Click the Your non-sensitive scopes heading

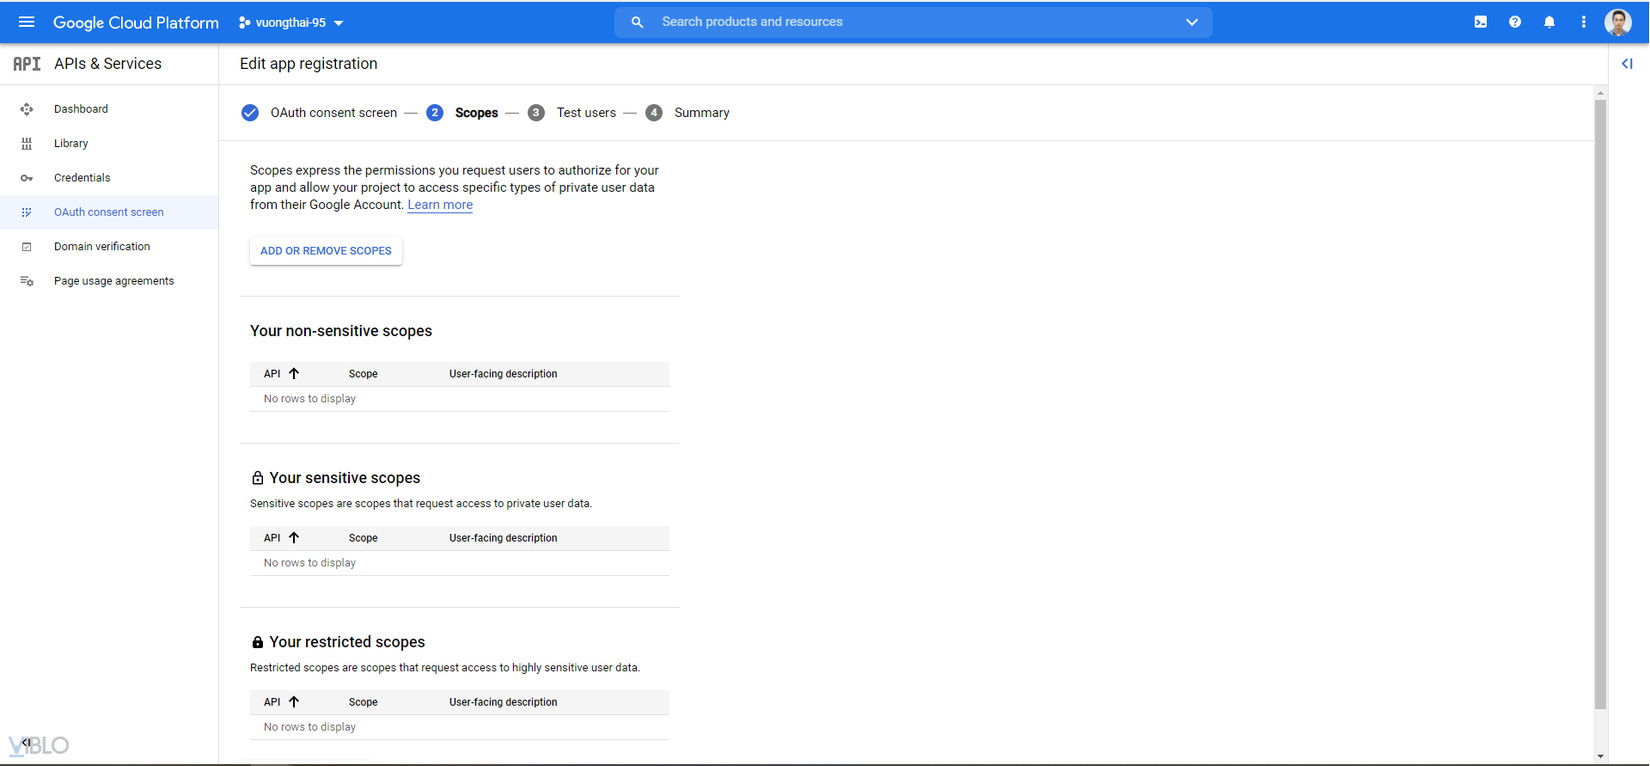[x=341, y=331]
